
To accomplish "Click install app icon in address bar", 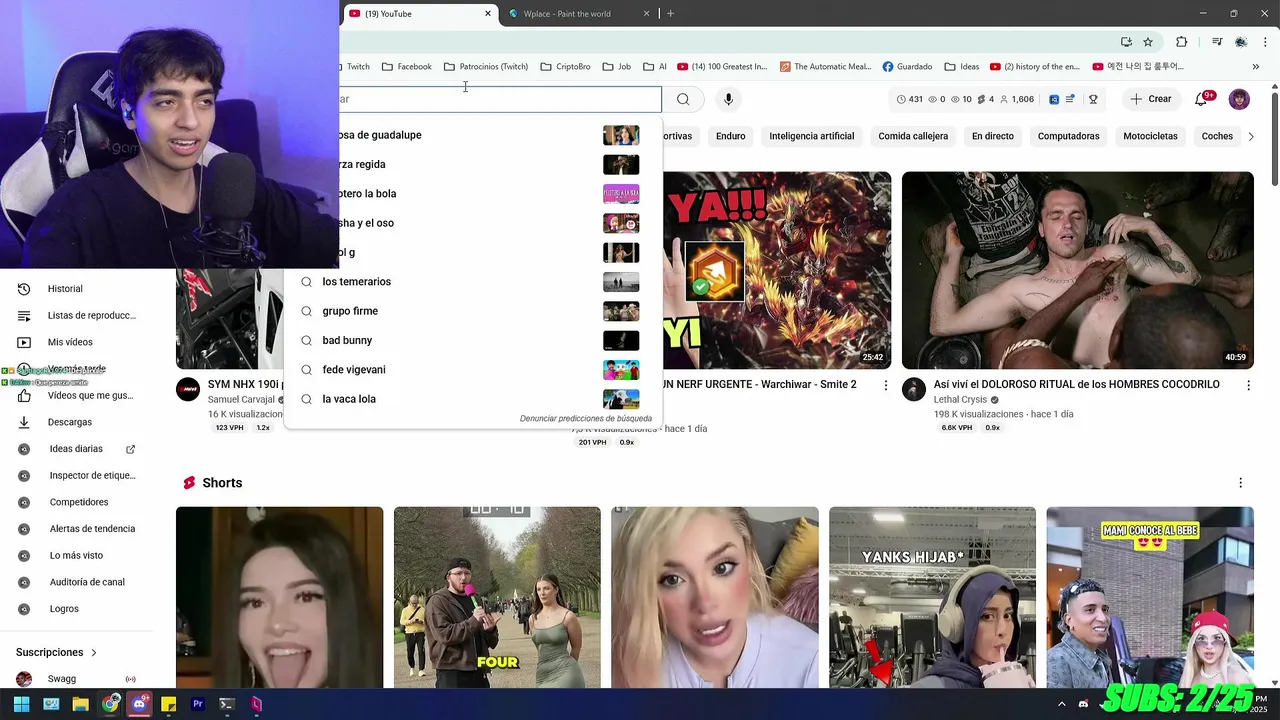I will 1126,42.
